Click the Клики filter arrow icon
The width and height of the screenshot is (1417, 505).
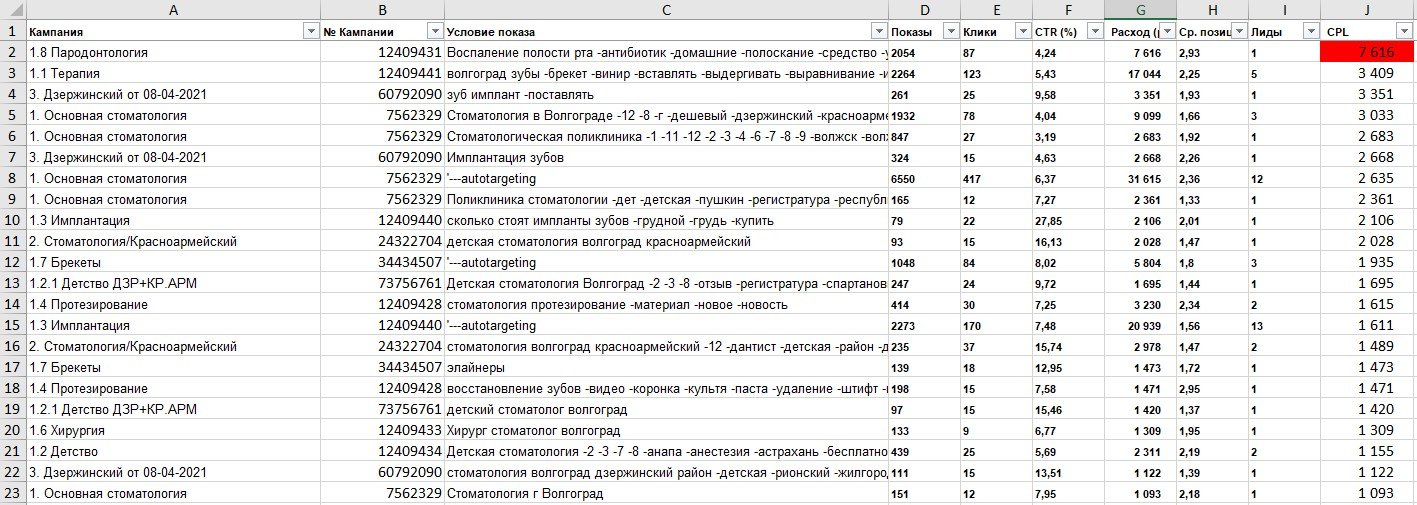click(x=1022, y=32)
